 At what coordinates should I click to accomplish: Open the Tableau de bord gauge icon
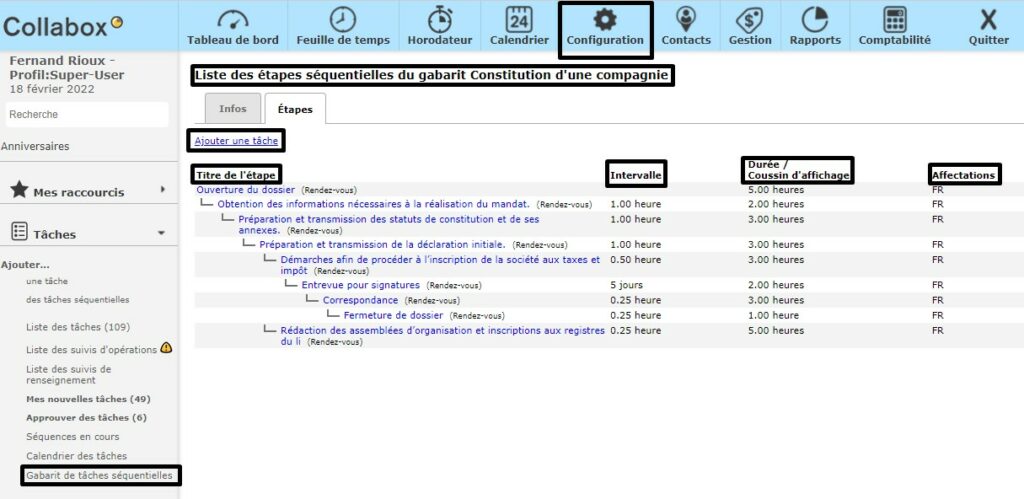tap(232, 19)
